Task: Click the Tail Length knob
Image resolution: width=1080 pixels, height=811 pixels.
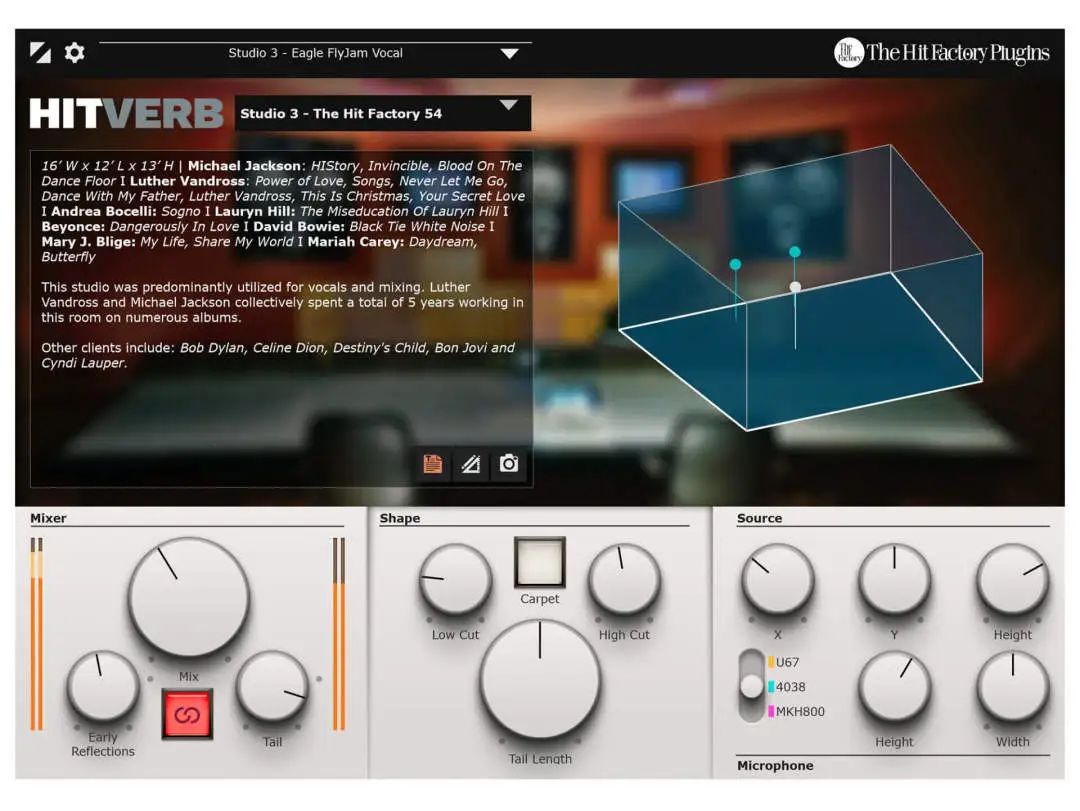Action: tap(540, 680)
